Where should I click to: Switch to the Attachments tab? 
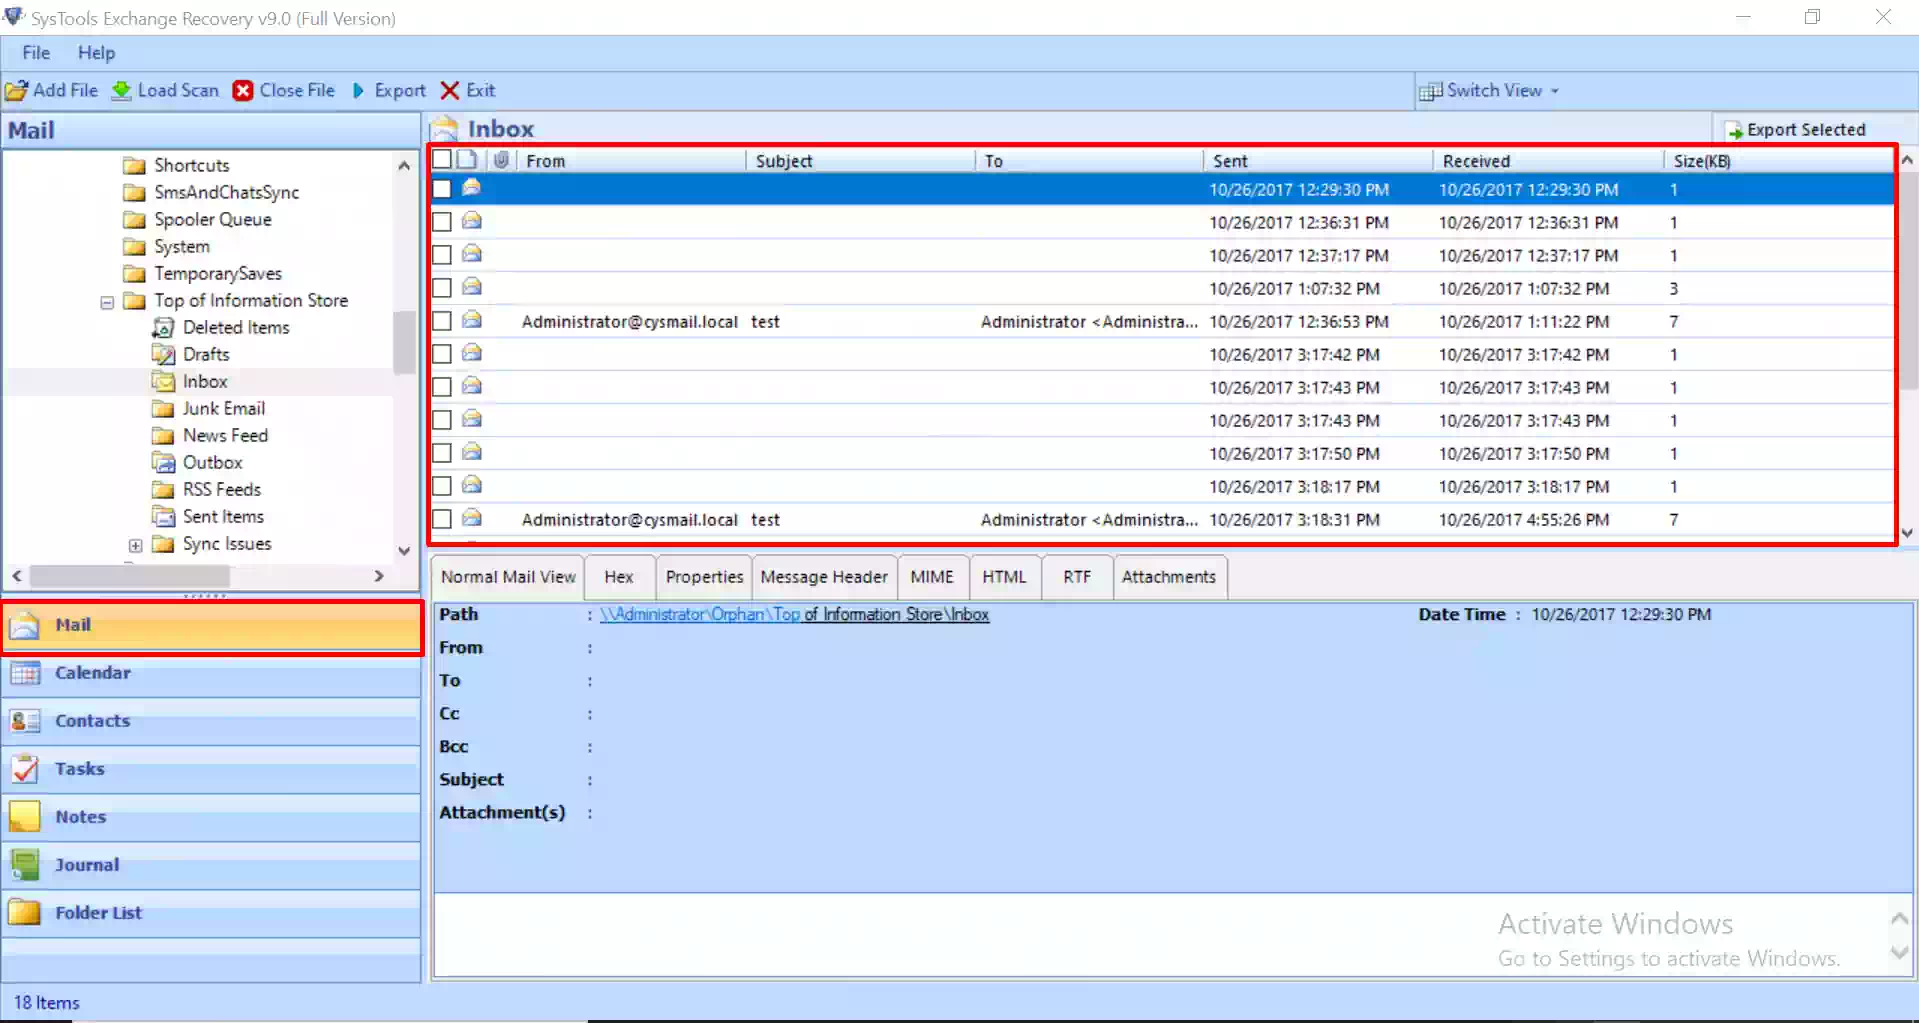1169,577
